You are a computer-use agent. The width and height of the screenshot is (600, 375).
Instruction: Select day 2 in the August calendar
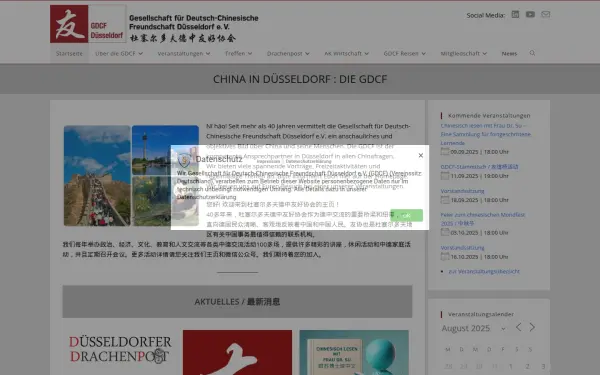527,366
